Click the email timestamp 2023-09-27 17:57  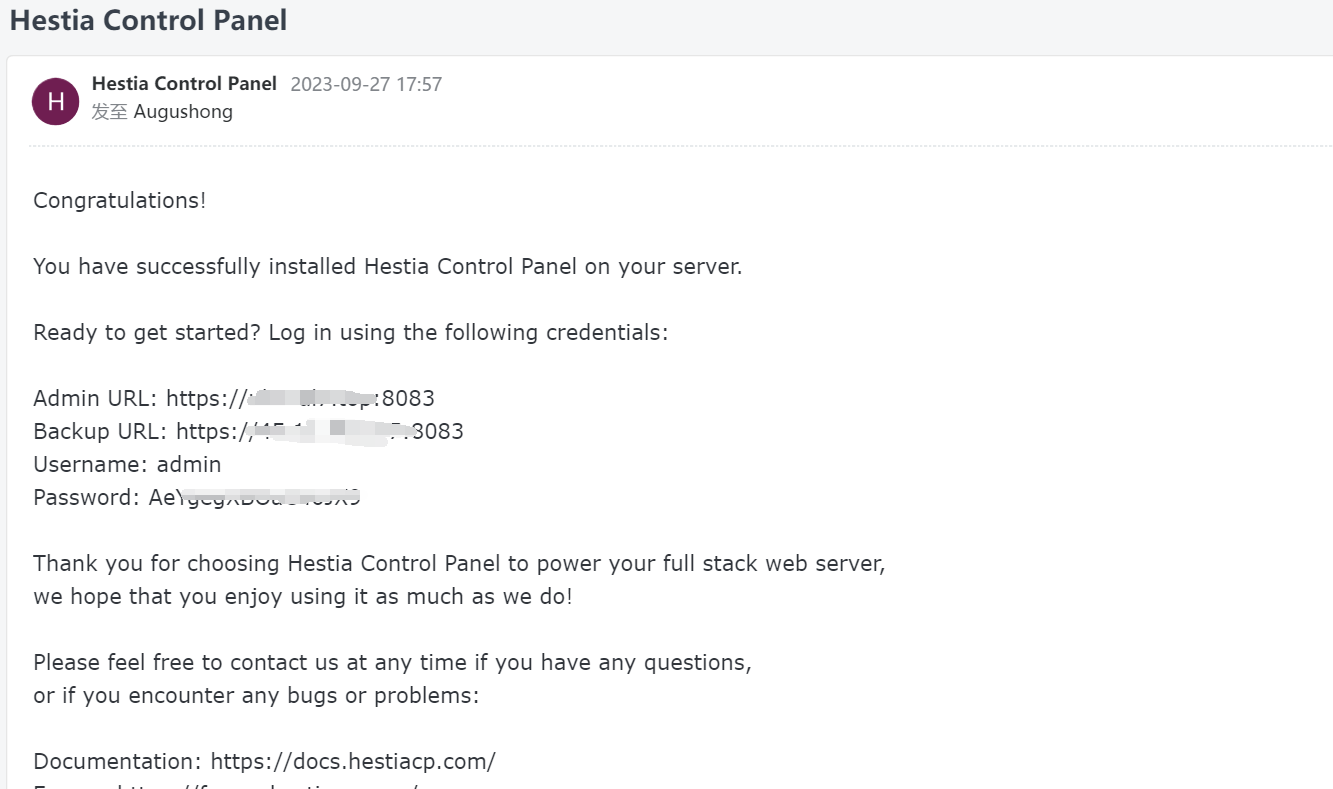pos(366,84)
